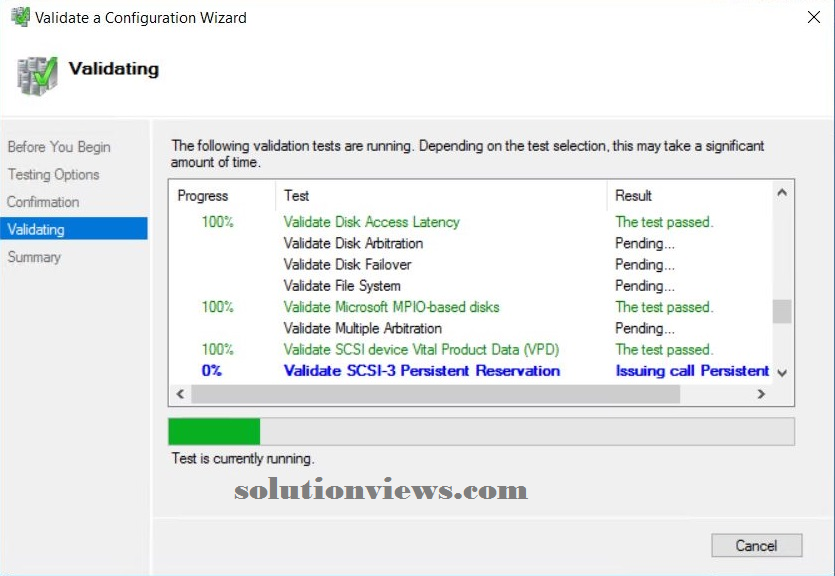Click 'The test passed.' for MPIO-based disks

pyautogui.click(x=664, y=307)
